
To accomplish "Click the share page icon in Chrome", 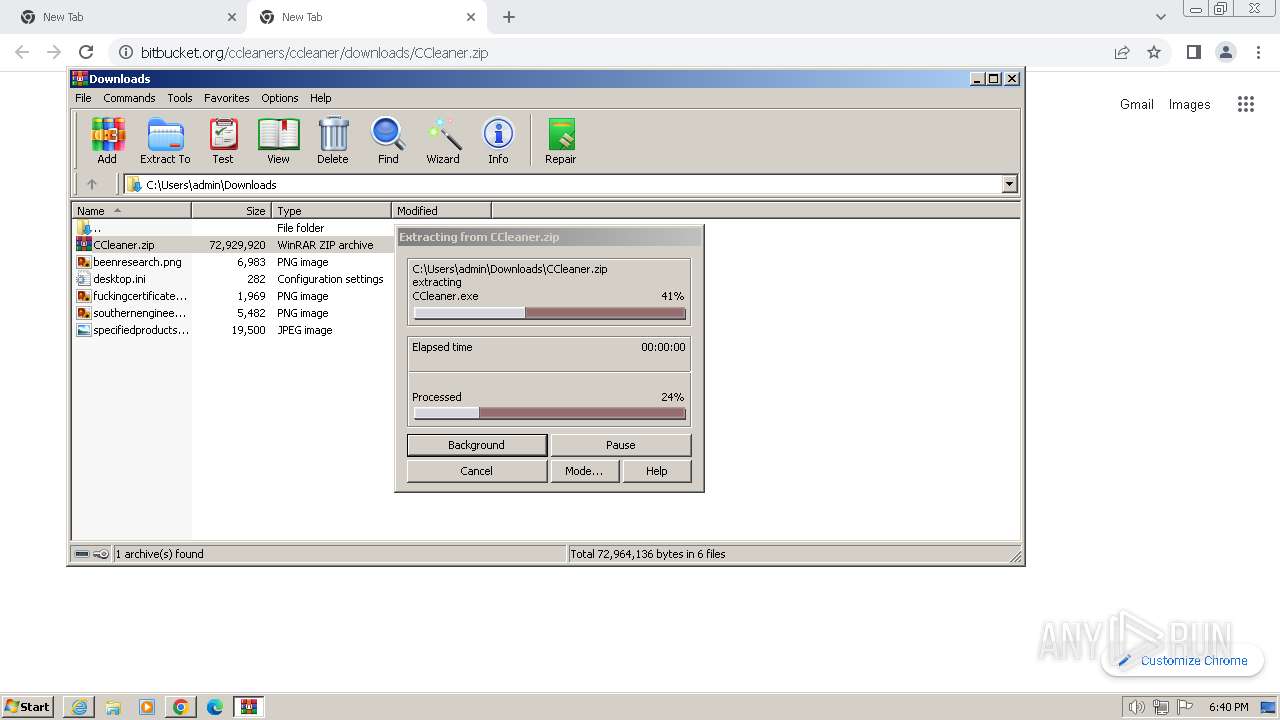I will [x=1122, y=52].
